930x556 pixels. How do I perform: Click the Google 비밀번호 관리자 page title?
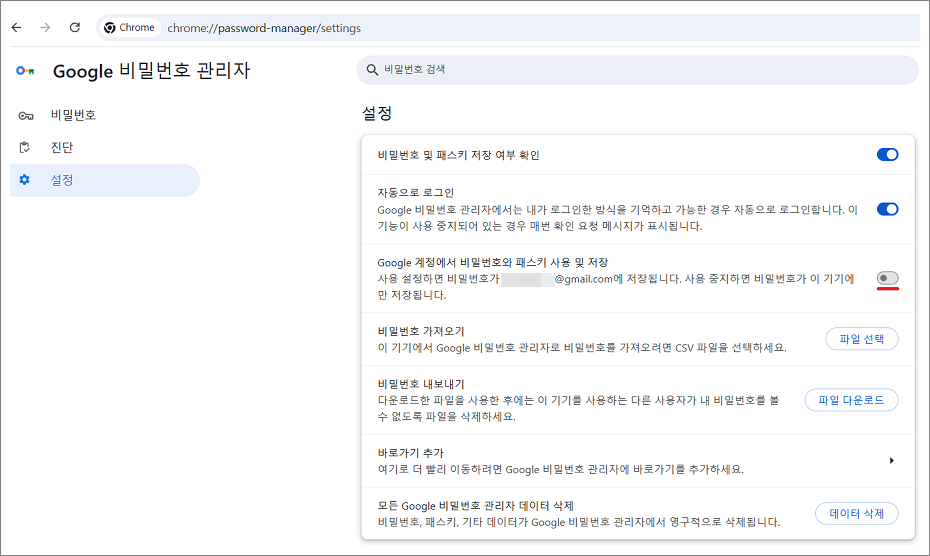[151, 71]
